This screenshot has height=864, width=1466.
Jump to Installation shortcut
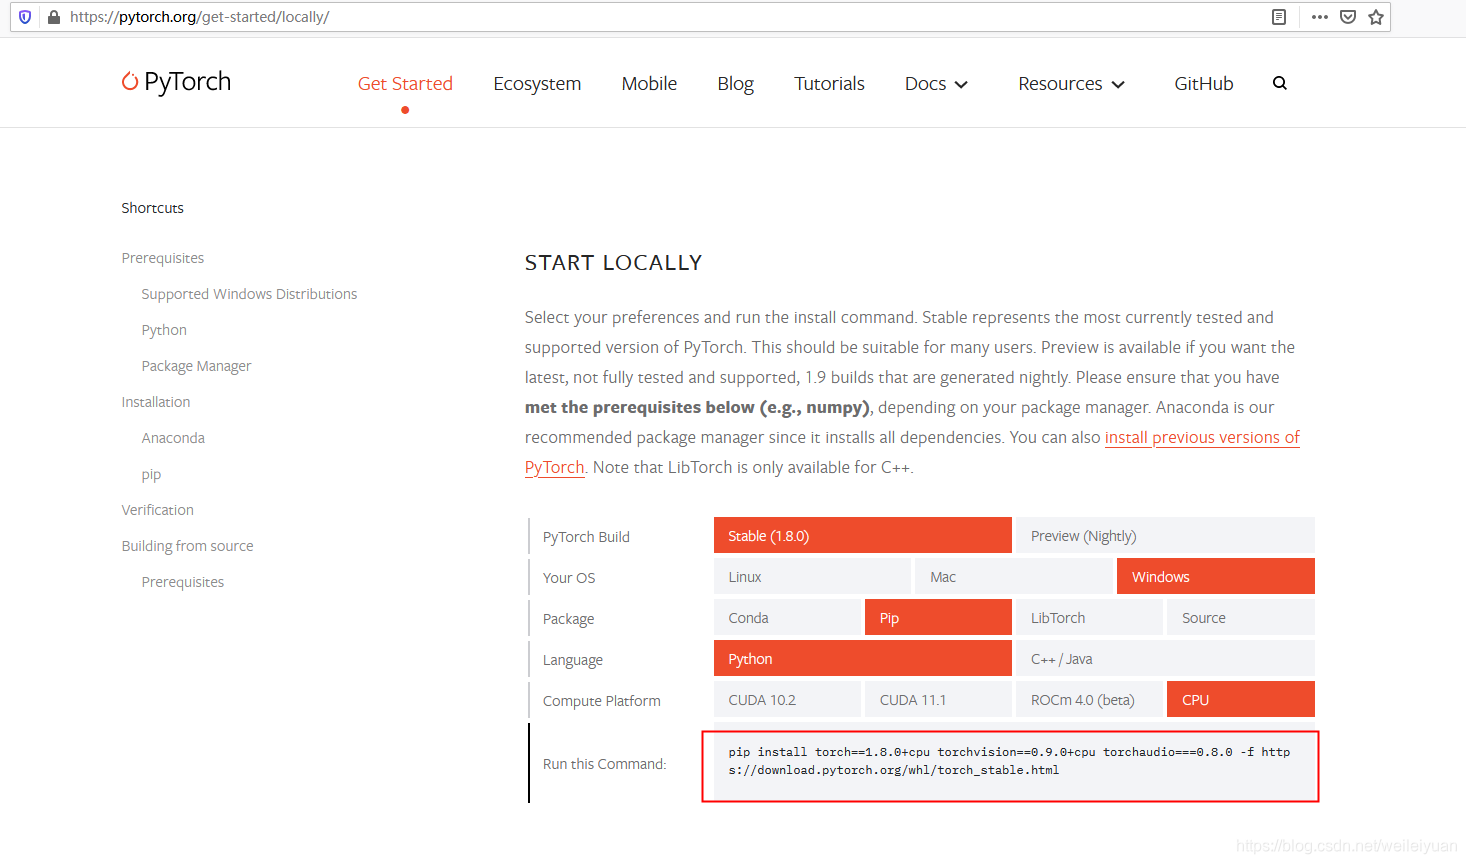click(x=156, y=402)
